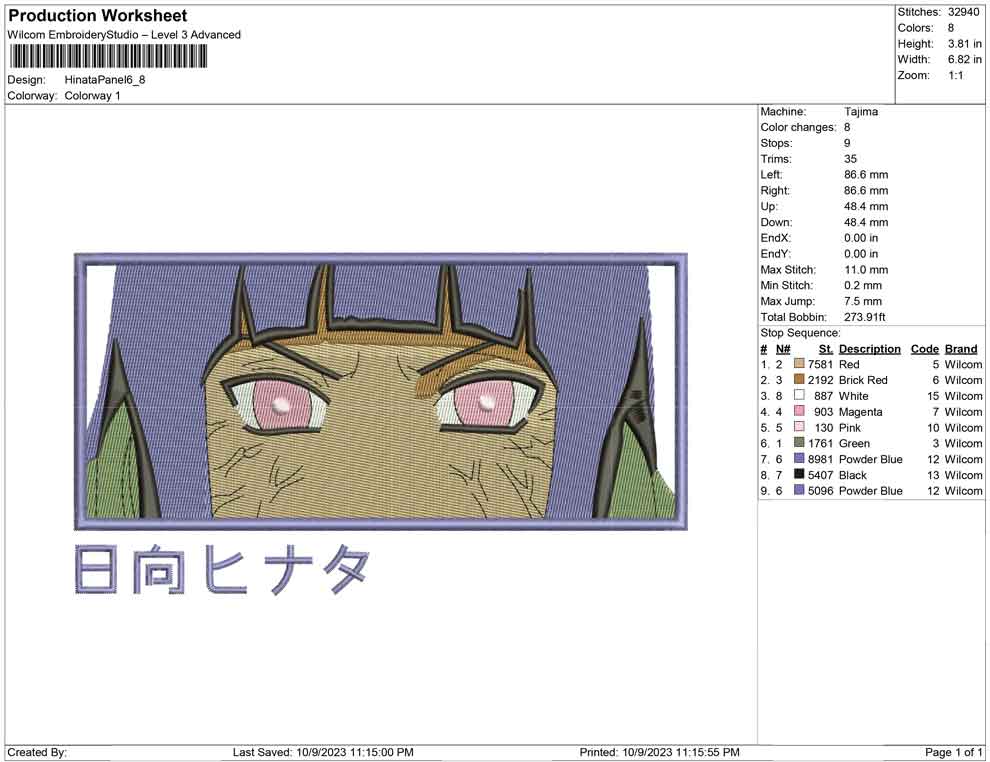Click the 'Stop Sequence:' heading
Viewport: 990px width, 762px height.
click(801, 333)
